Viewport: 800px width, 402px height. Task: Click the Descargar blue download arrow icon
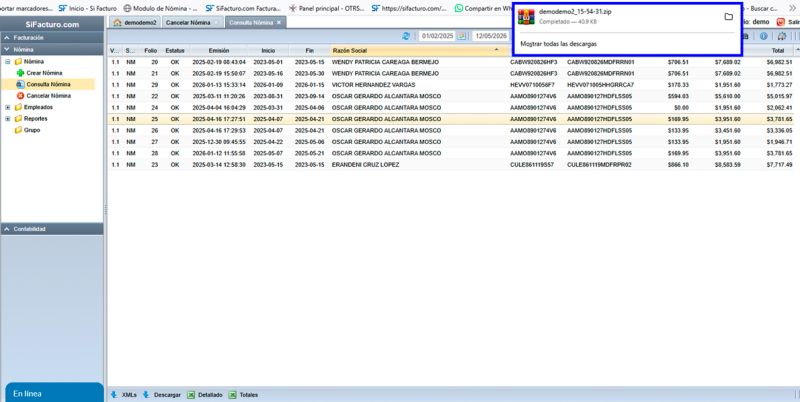(x=146, y=395)
